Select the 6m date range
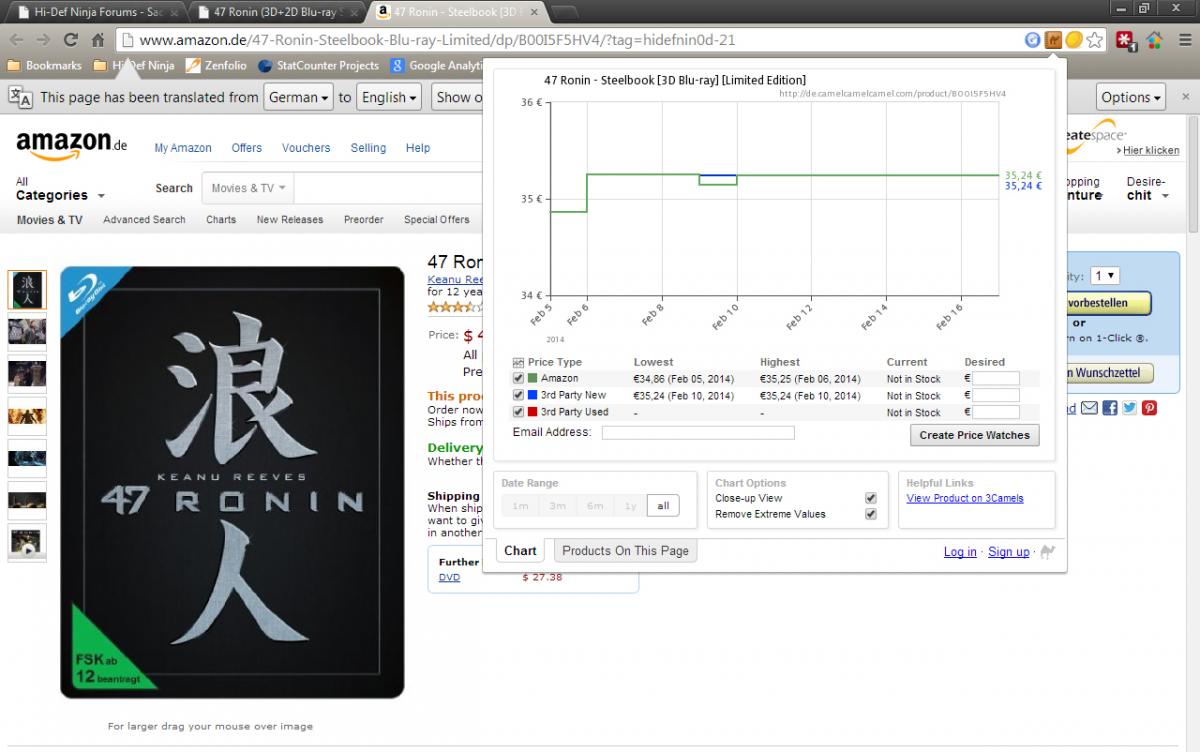Viewport: 1200px width, 752px height. tap(595, 506)
